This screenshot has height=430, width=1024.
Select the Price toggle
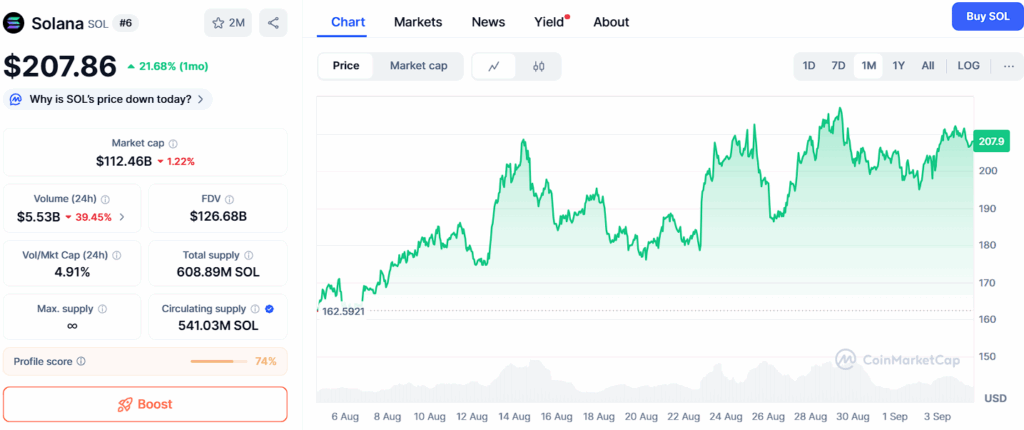pyautogui.click(x=346, y=66)
